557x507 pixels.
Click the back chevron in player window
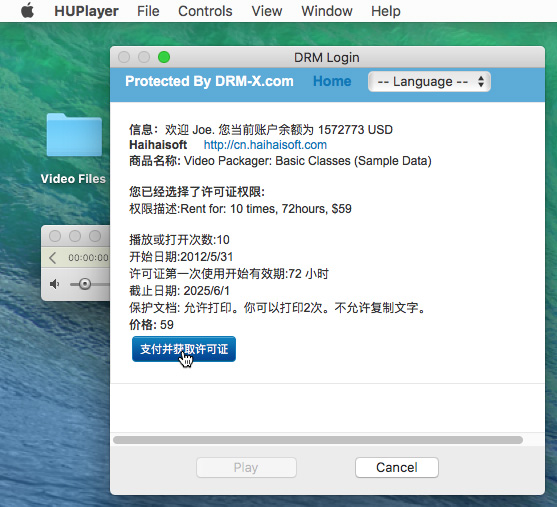[53, 258]
